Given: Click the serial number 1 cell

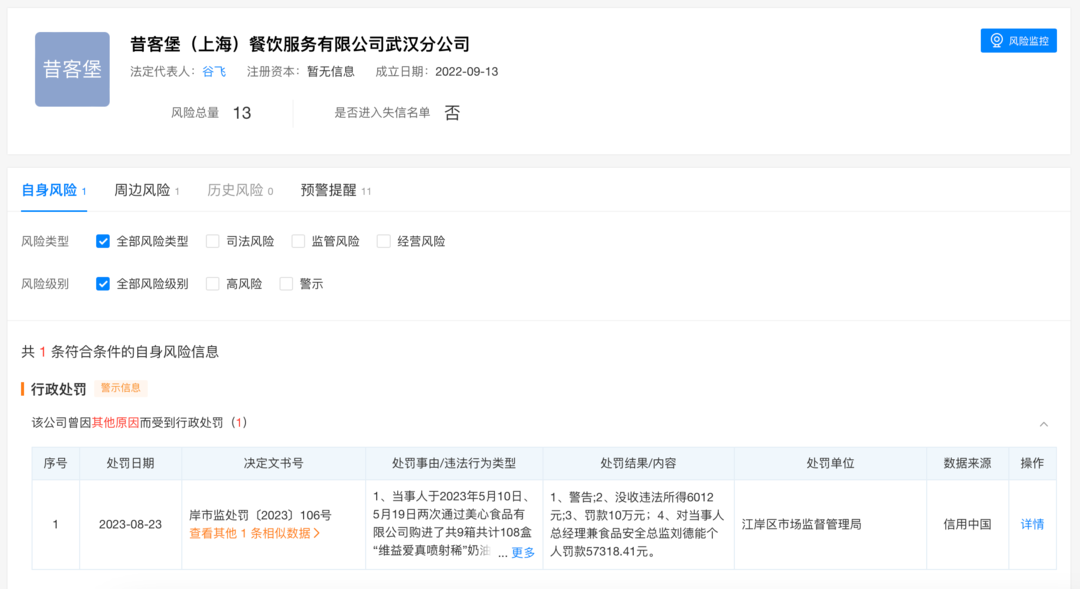Looking at the screenshot, I should pyautogui.click(x=55, y=524).
